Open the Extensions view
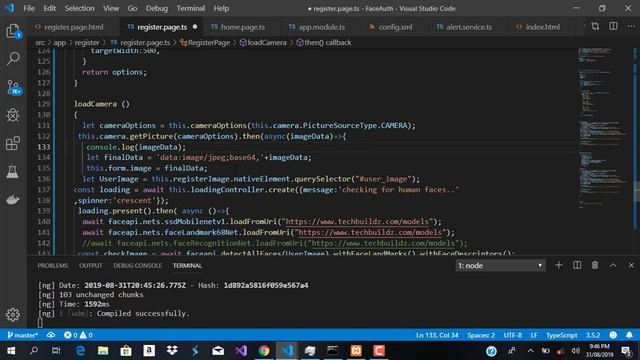 coord(13,143)
